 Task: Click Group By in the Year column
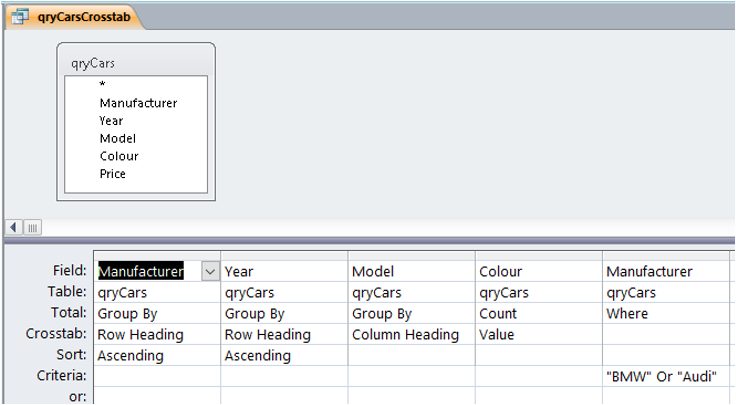click(284, 313)
